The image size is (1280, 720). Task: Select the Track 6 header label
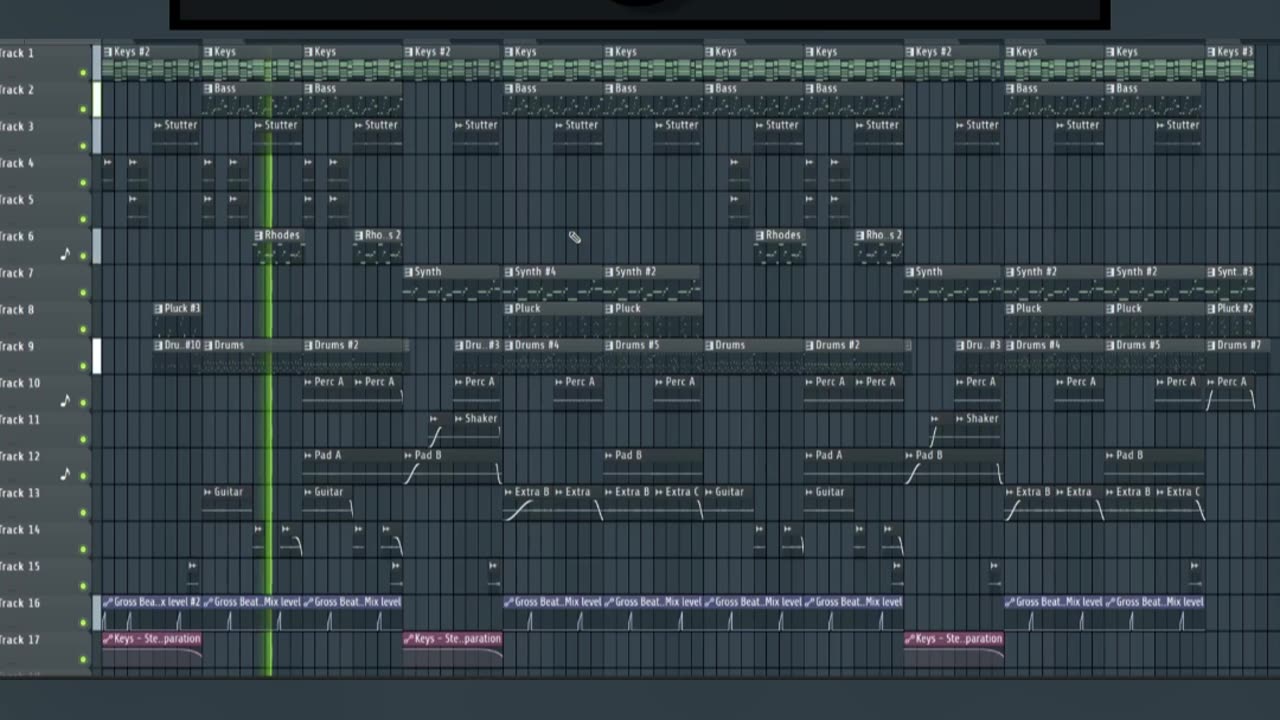pos(17,237)
